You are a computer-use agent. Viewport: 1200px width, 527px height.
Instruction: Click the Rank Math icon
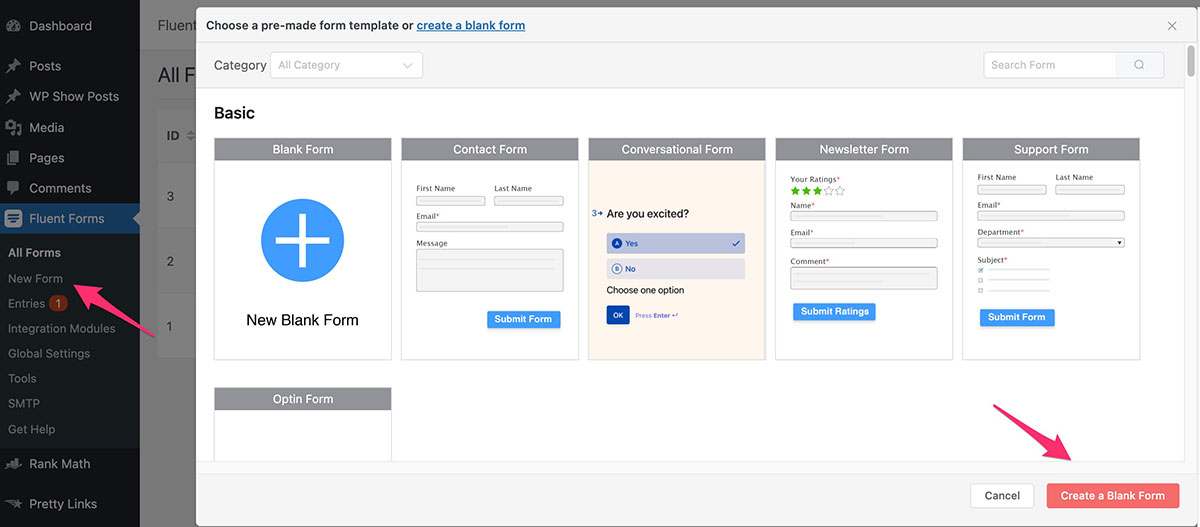click(13, 464)
